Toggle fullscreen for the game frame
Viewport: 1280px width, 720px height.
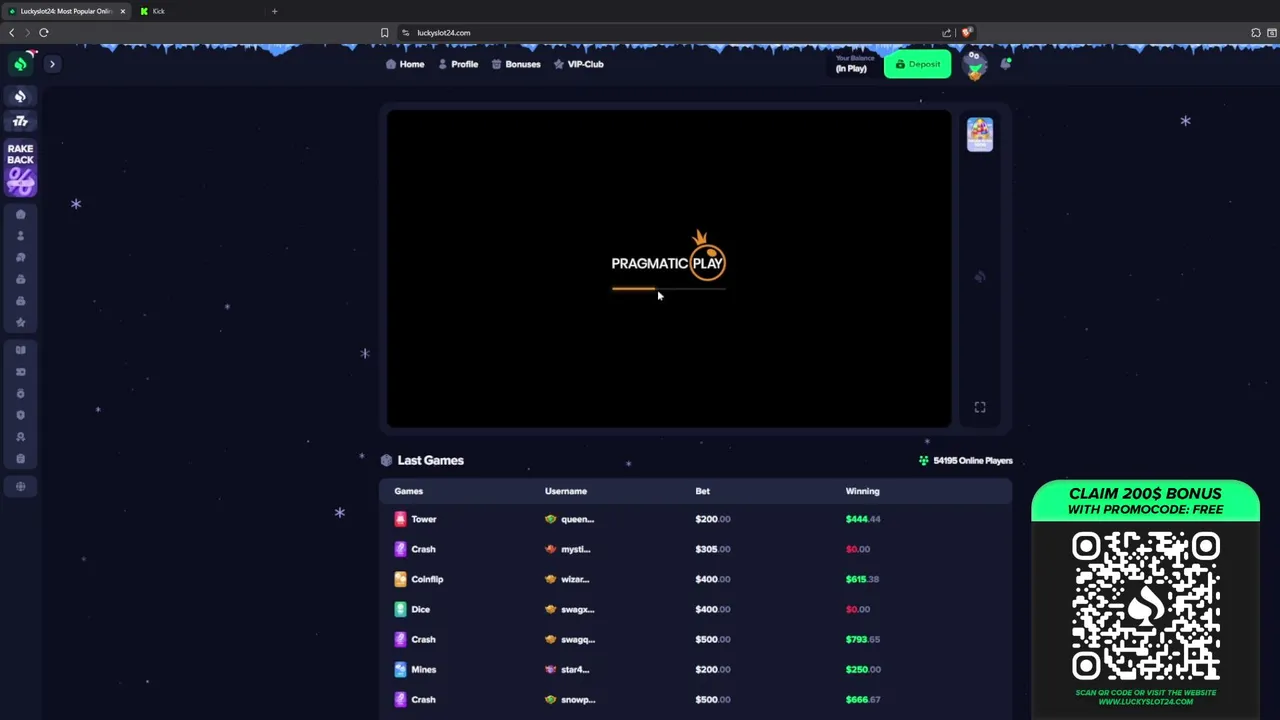point(980,407)
